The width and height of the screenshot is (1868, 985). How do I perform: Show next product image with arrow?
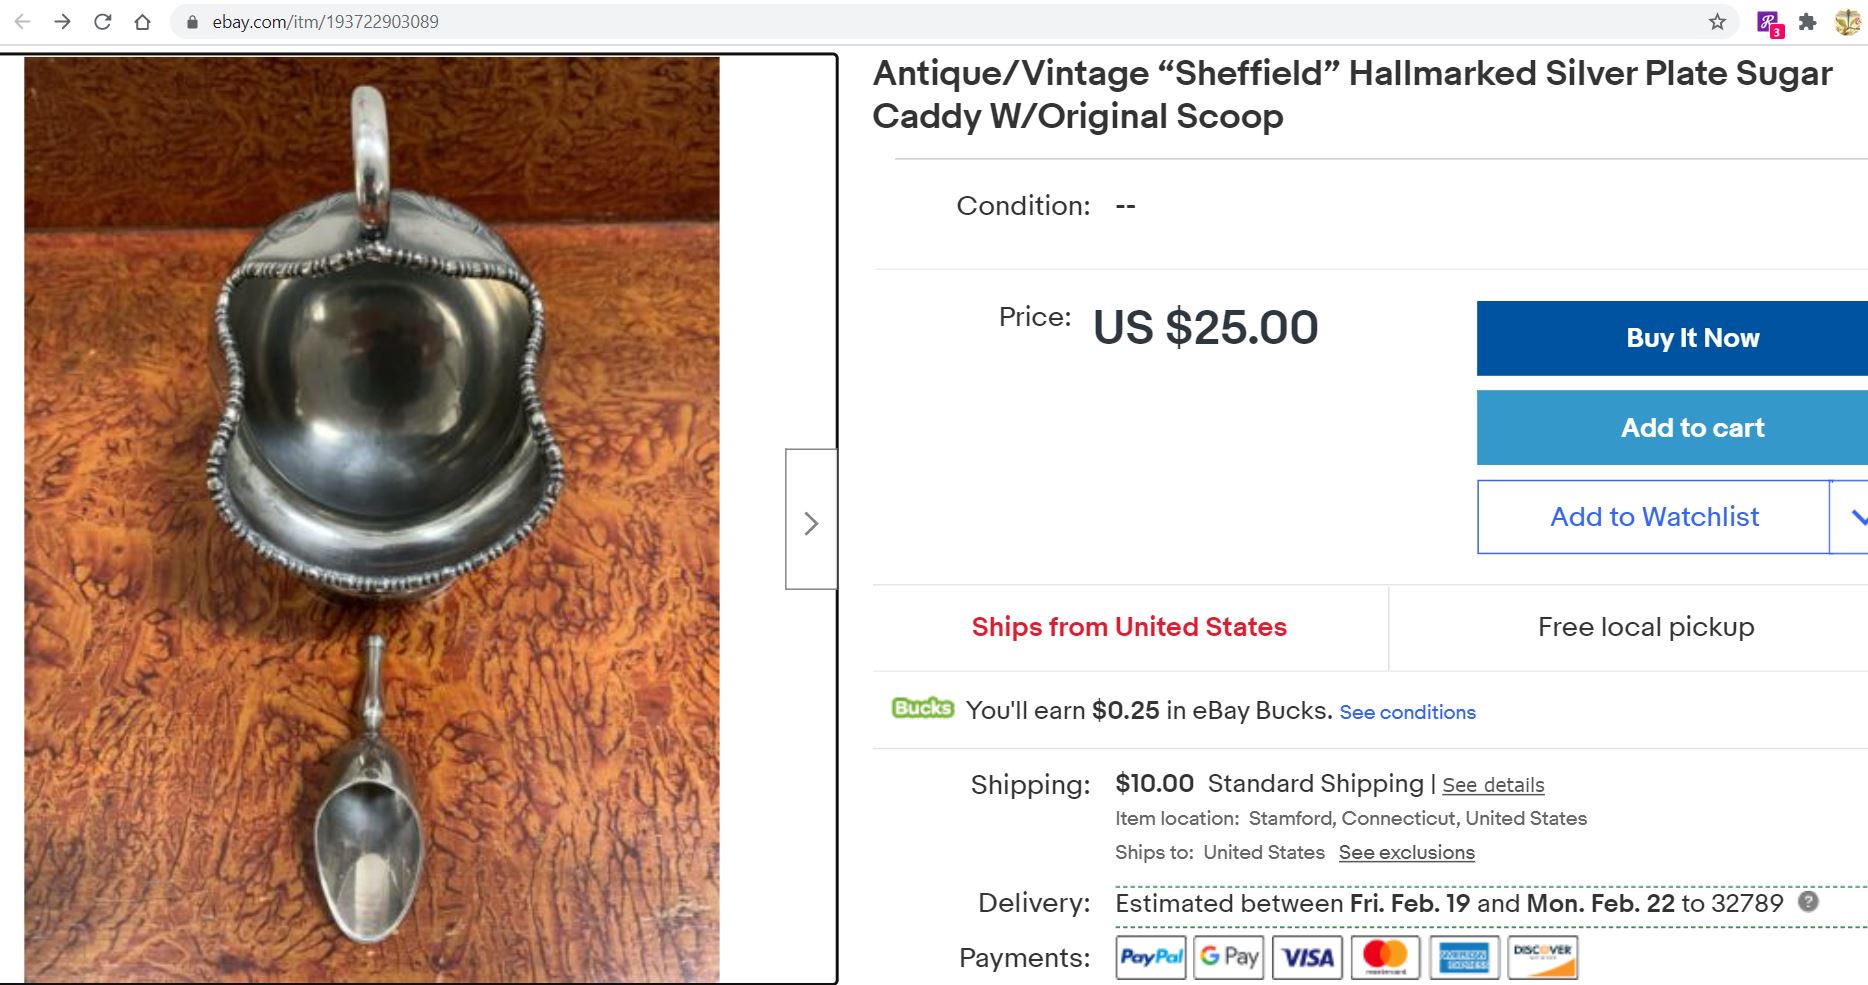click(x=811, y=519)
